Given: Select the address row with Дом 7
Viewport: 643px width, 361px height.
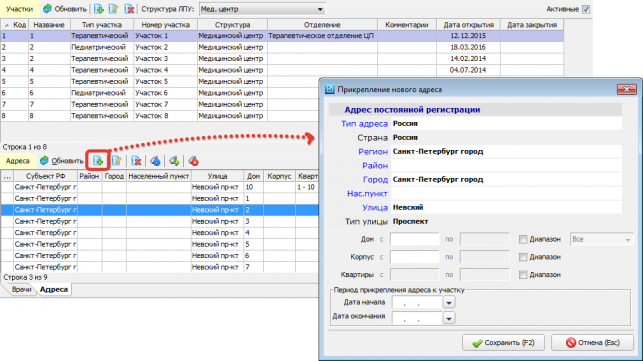Looking at the screenshot, I should pyautogui.click(x=160, y=267).
